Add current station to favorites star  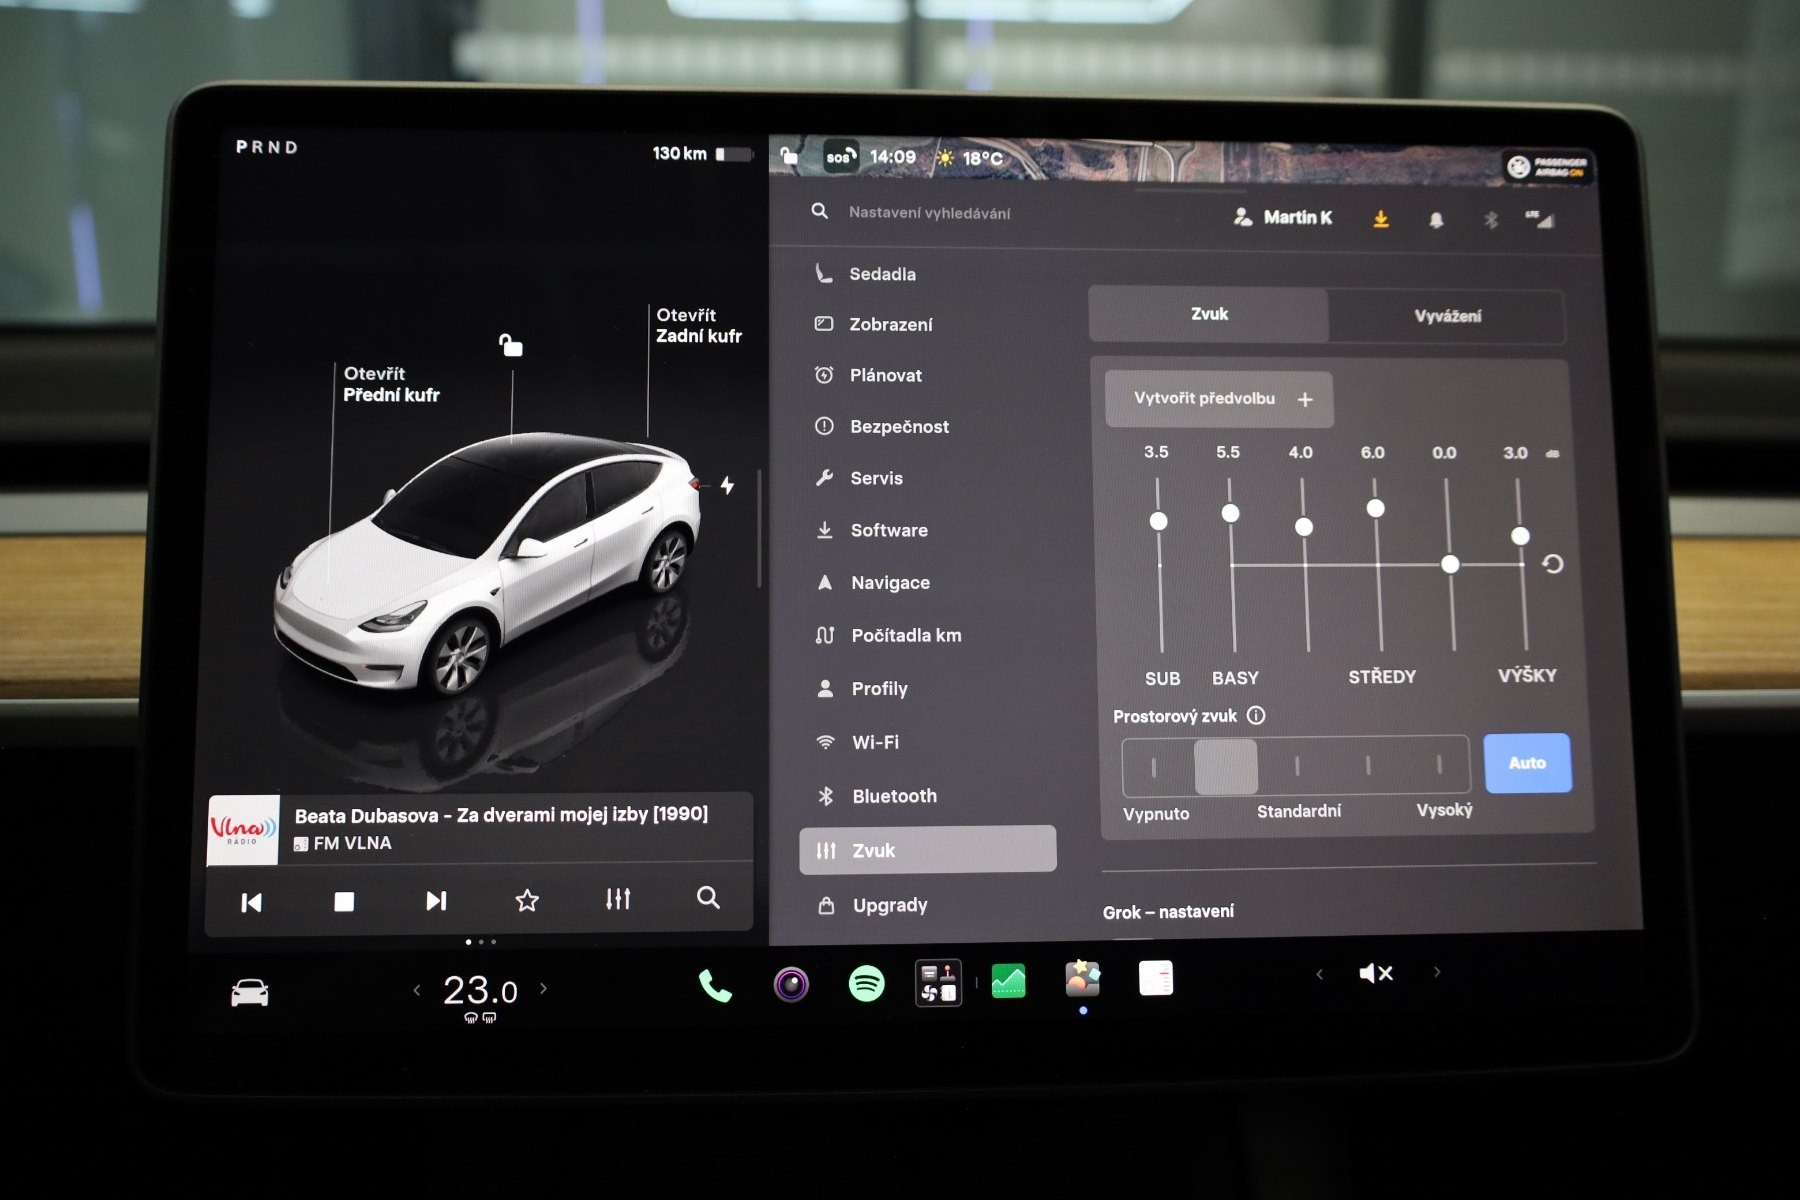527,900
